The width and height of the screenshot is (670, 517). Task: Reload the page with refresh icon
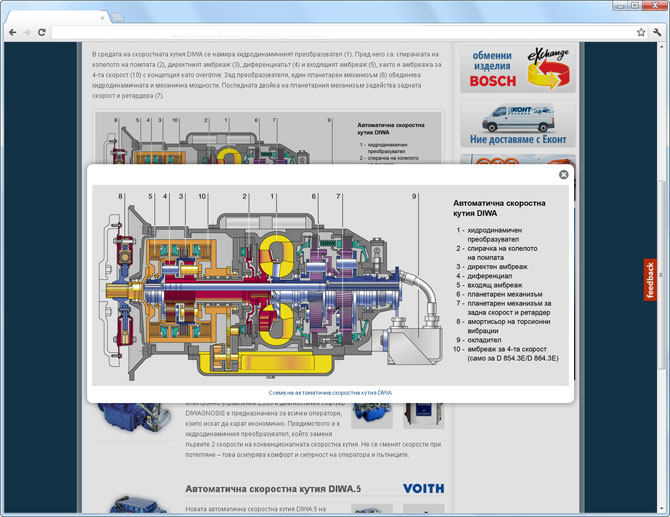pos(41,32)
